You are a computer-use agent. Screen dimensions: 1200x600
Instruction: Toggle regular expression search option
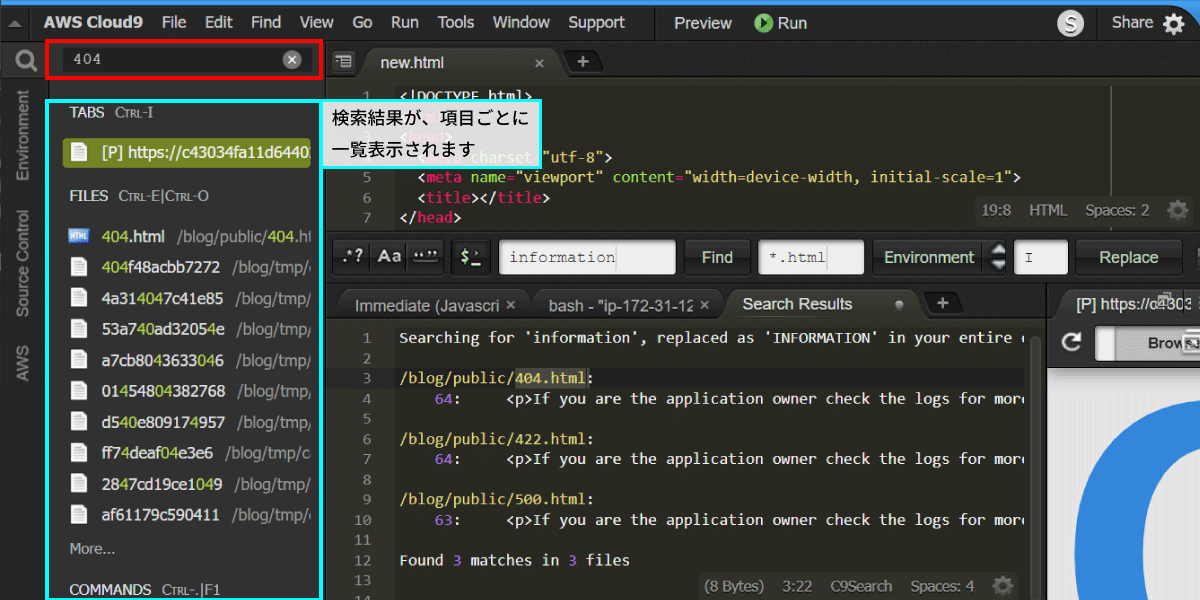pyautogui.click(x=353, y=257)
